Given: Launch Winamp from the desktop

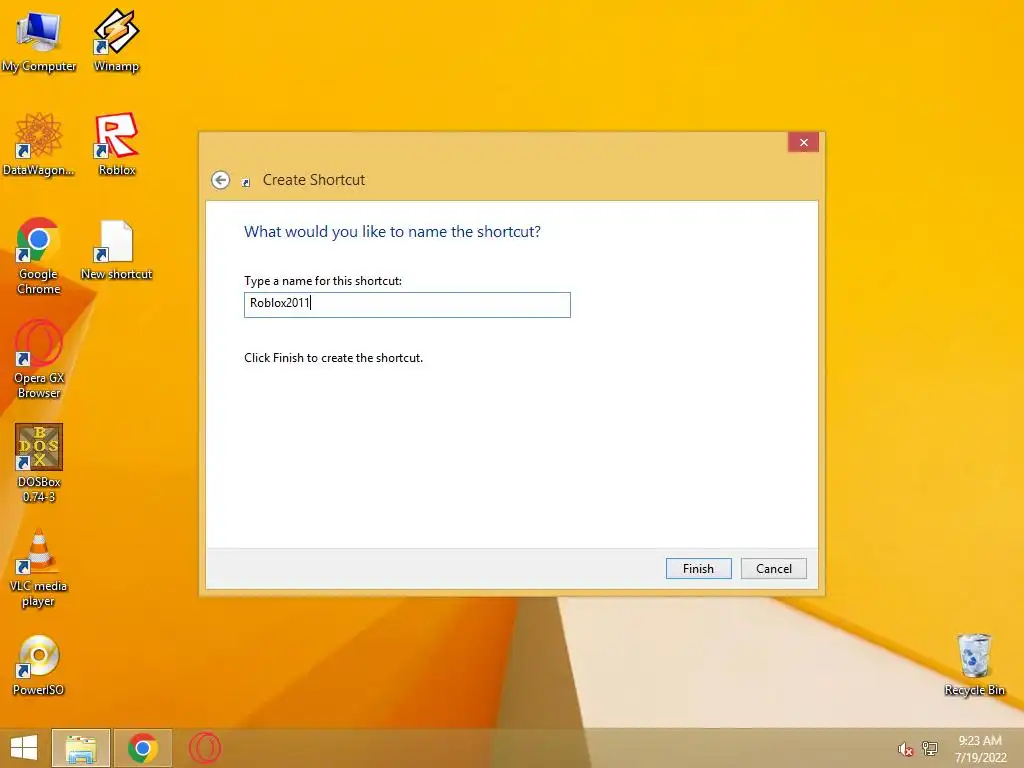Looking at the screenshot, I should click(x=116, y=39).
